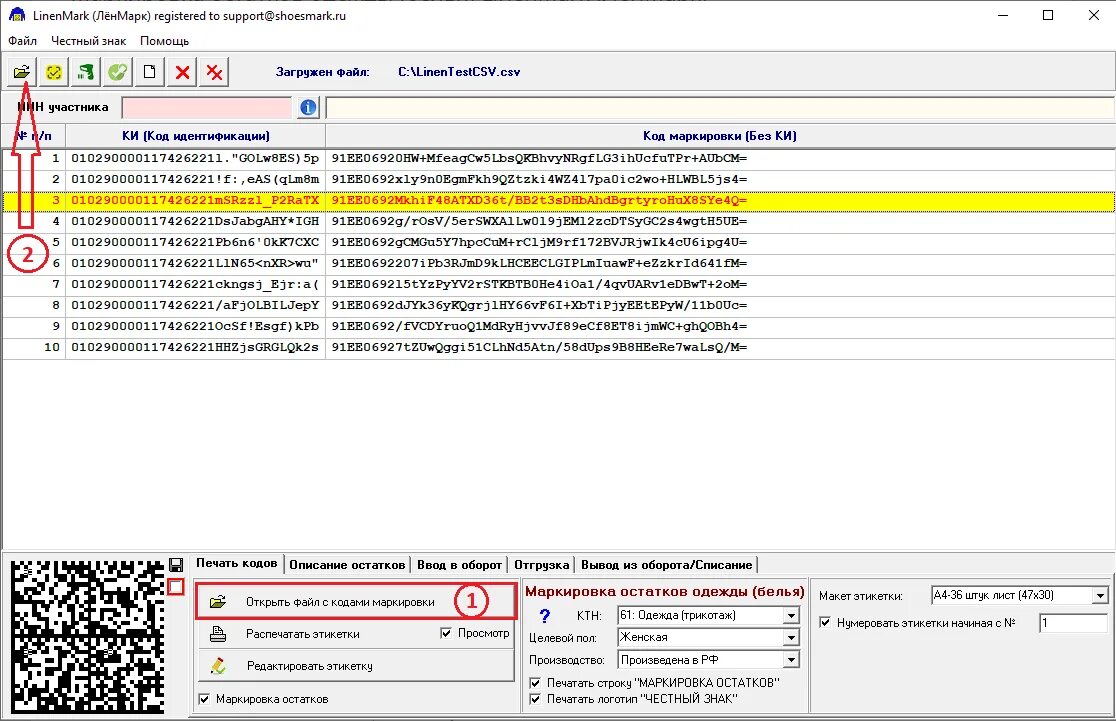Click the loaded file path C:\LinenTestCSV.csv
The width and height of the screenshot is (1116, 721).
click(459, 72)
